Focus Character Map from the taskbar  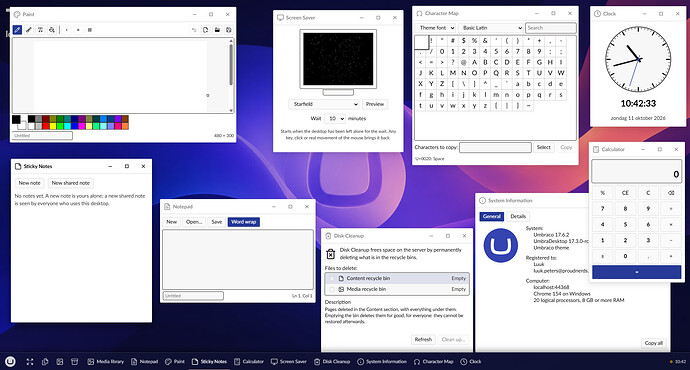[x=433, y=362]
